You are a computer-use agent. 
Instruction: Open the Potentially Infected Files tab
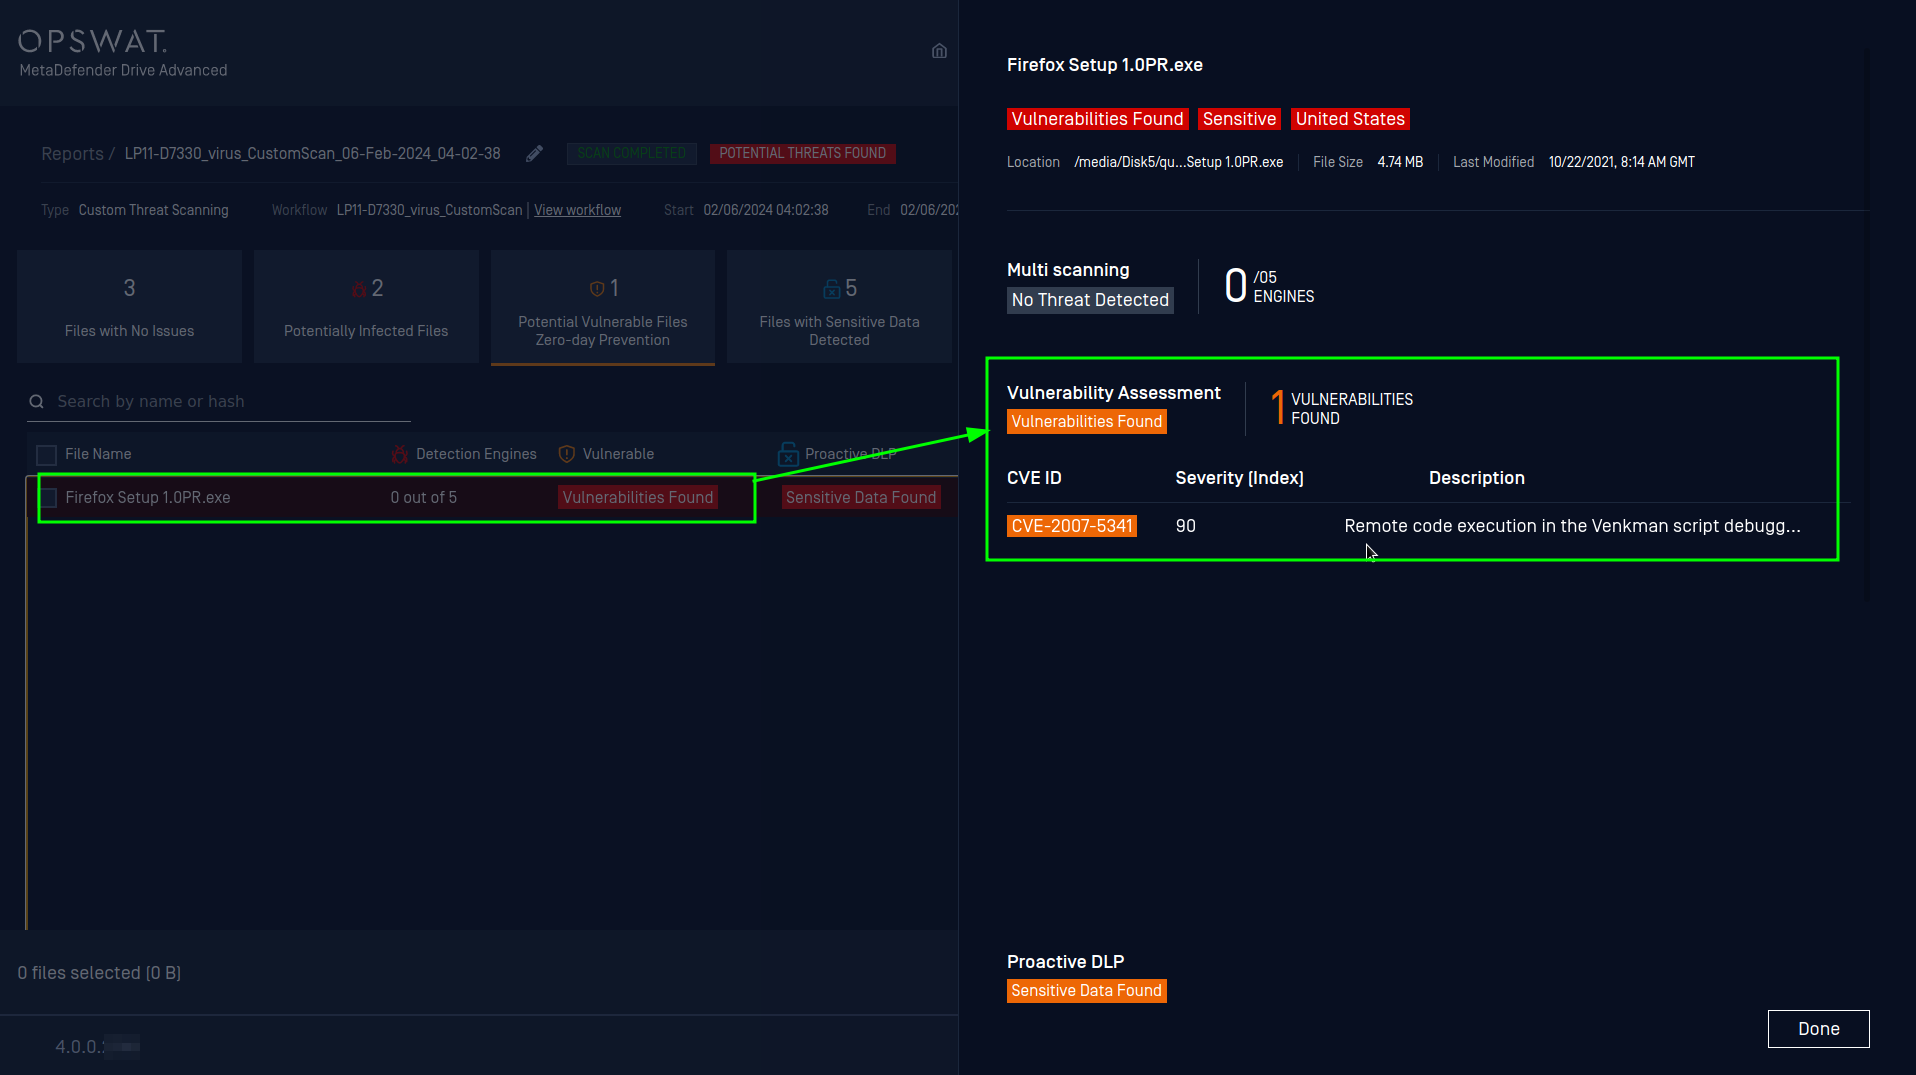tap(366, 306)
